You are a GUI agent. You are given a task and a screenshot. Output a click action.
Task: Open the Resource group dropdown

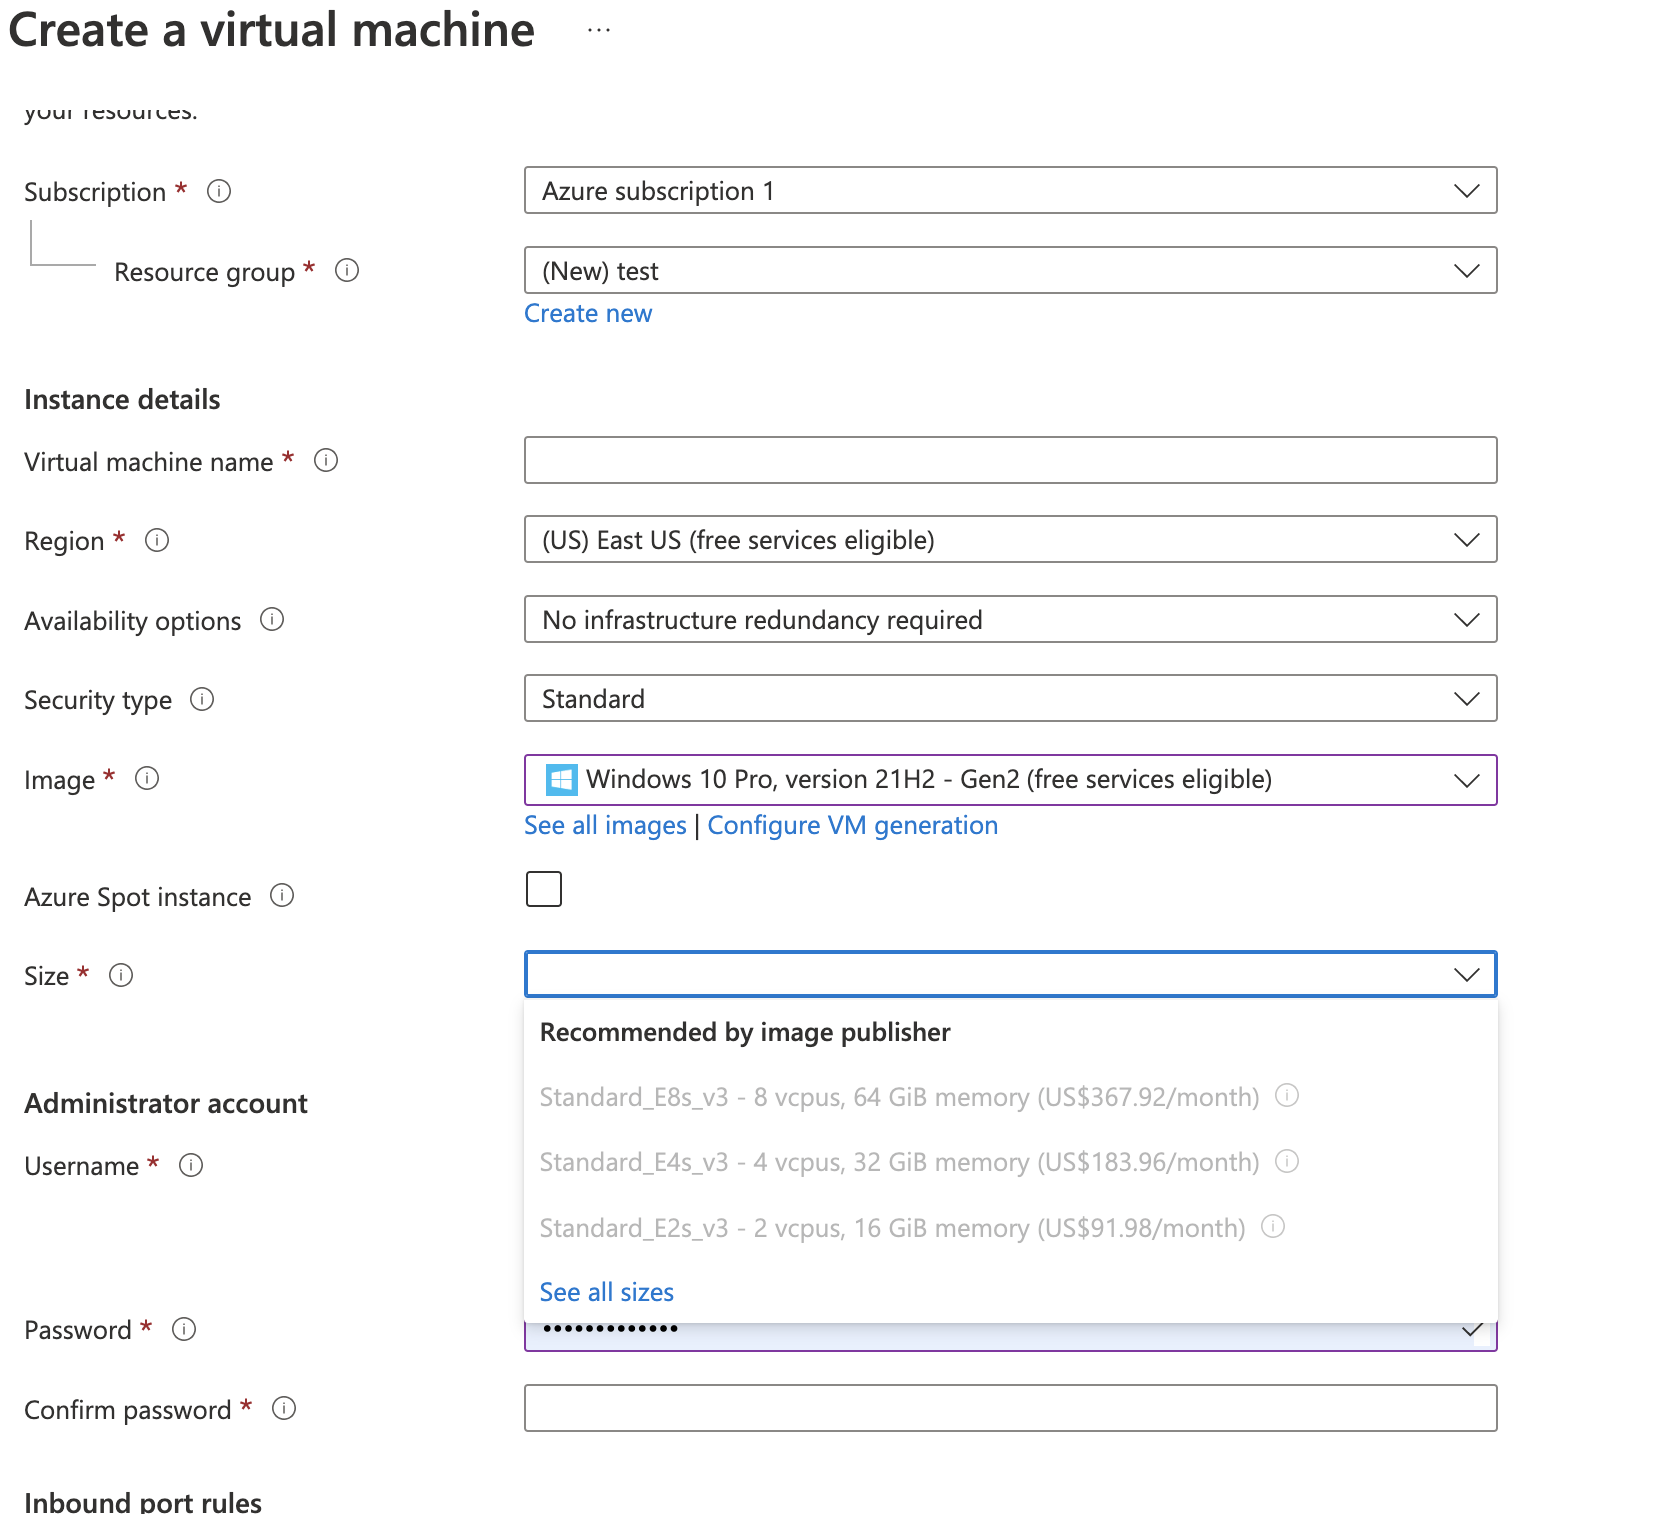pyautogui.click(x=1010, y=270)
